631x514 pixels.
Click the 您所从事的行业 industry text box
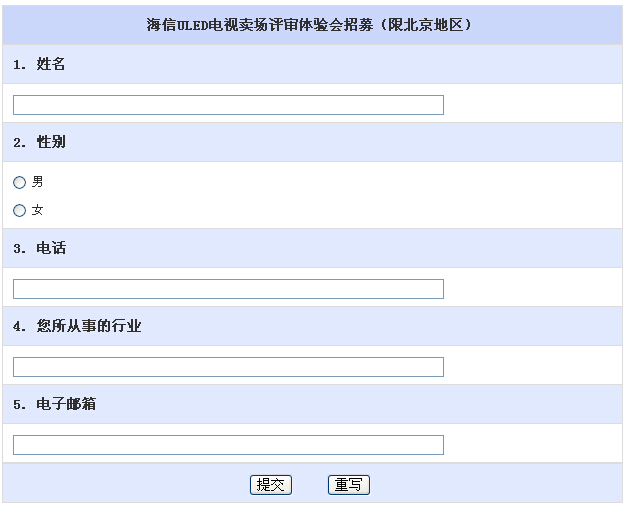[x=228, y=367]
